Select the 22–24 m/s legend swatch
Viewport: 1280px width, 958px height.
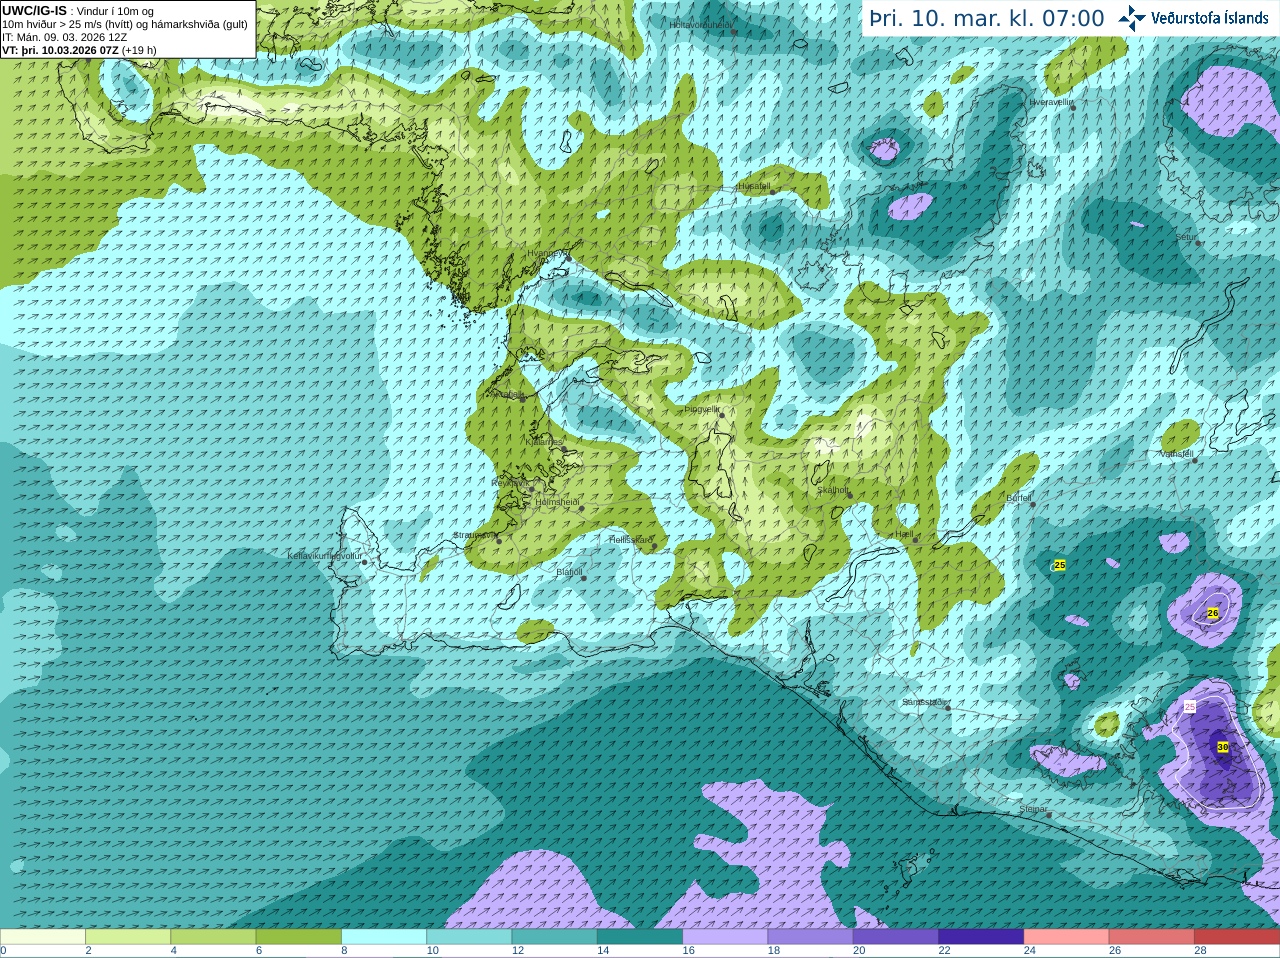pyautogui.click(x=981, y=937)
